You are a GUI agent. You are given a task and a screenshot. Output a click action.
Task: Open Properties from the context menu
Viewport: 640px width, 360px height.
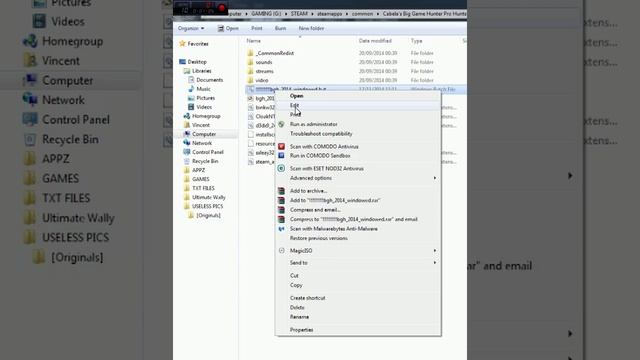301,329
